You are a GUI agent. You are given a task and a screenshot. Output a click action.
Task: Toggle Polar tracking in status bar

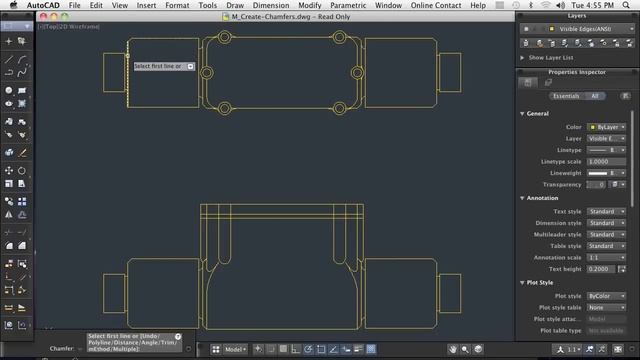(x=308, y=349)
